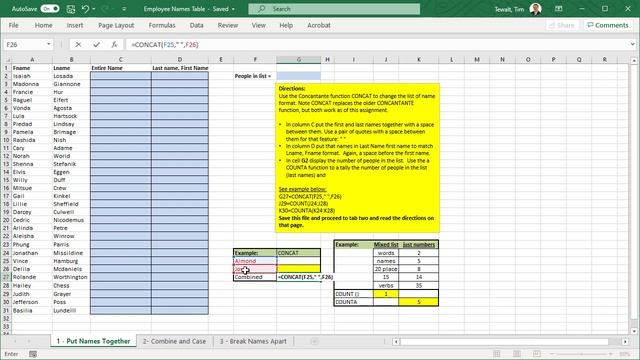
Task: Click the blue cell G2 beside People in list
Action: point(298,76)
